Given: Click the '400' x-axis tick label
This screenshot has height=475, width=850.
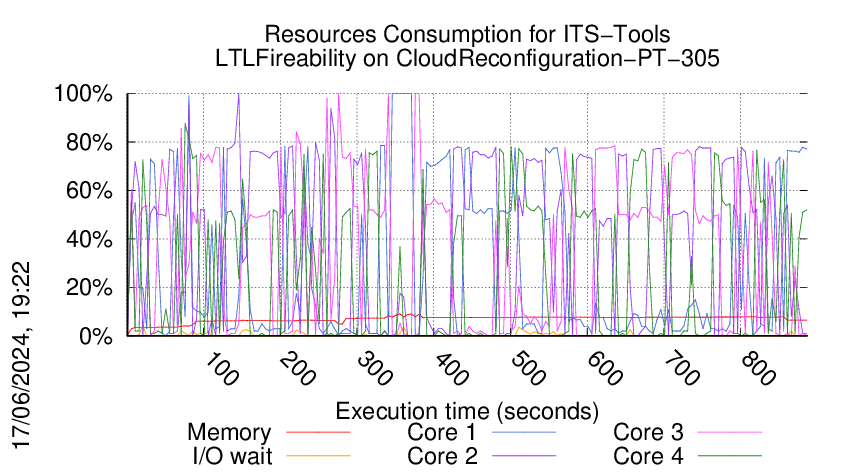Looking at the screenshot, I should [451, 369].
